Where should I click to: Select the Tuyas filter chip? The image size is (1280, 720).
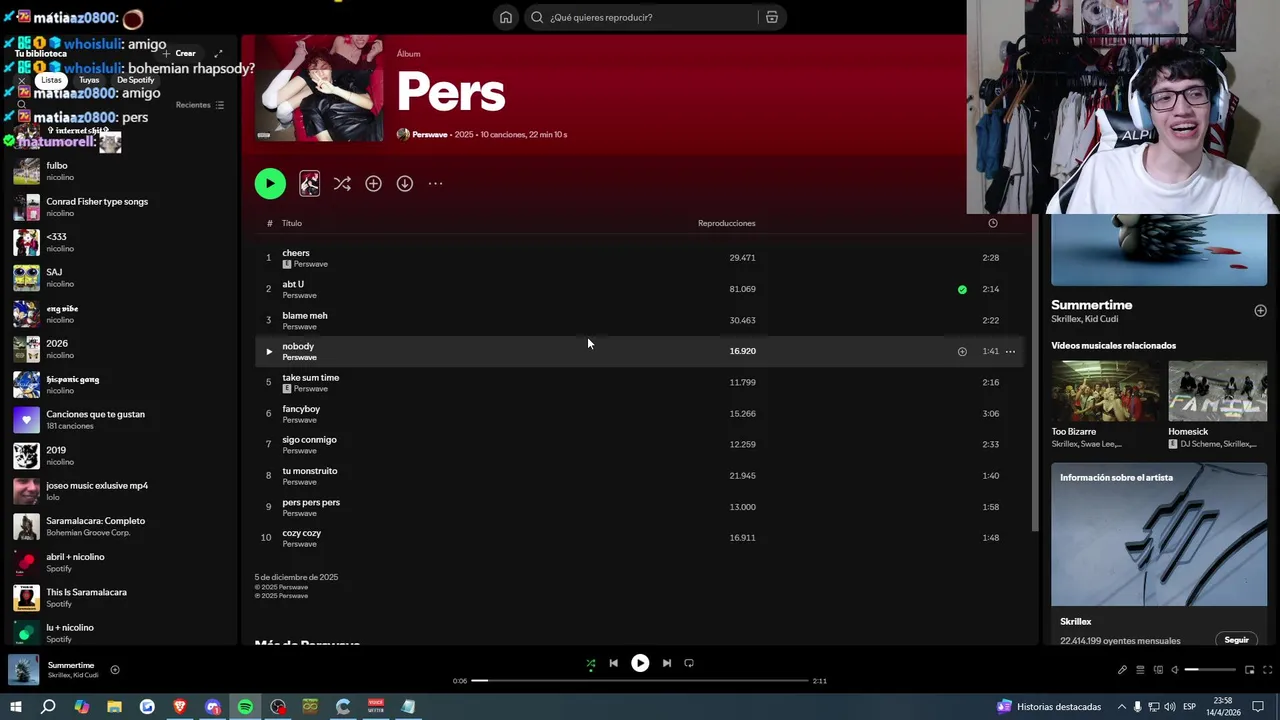pos(89,80)
